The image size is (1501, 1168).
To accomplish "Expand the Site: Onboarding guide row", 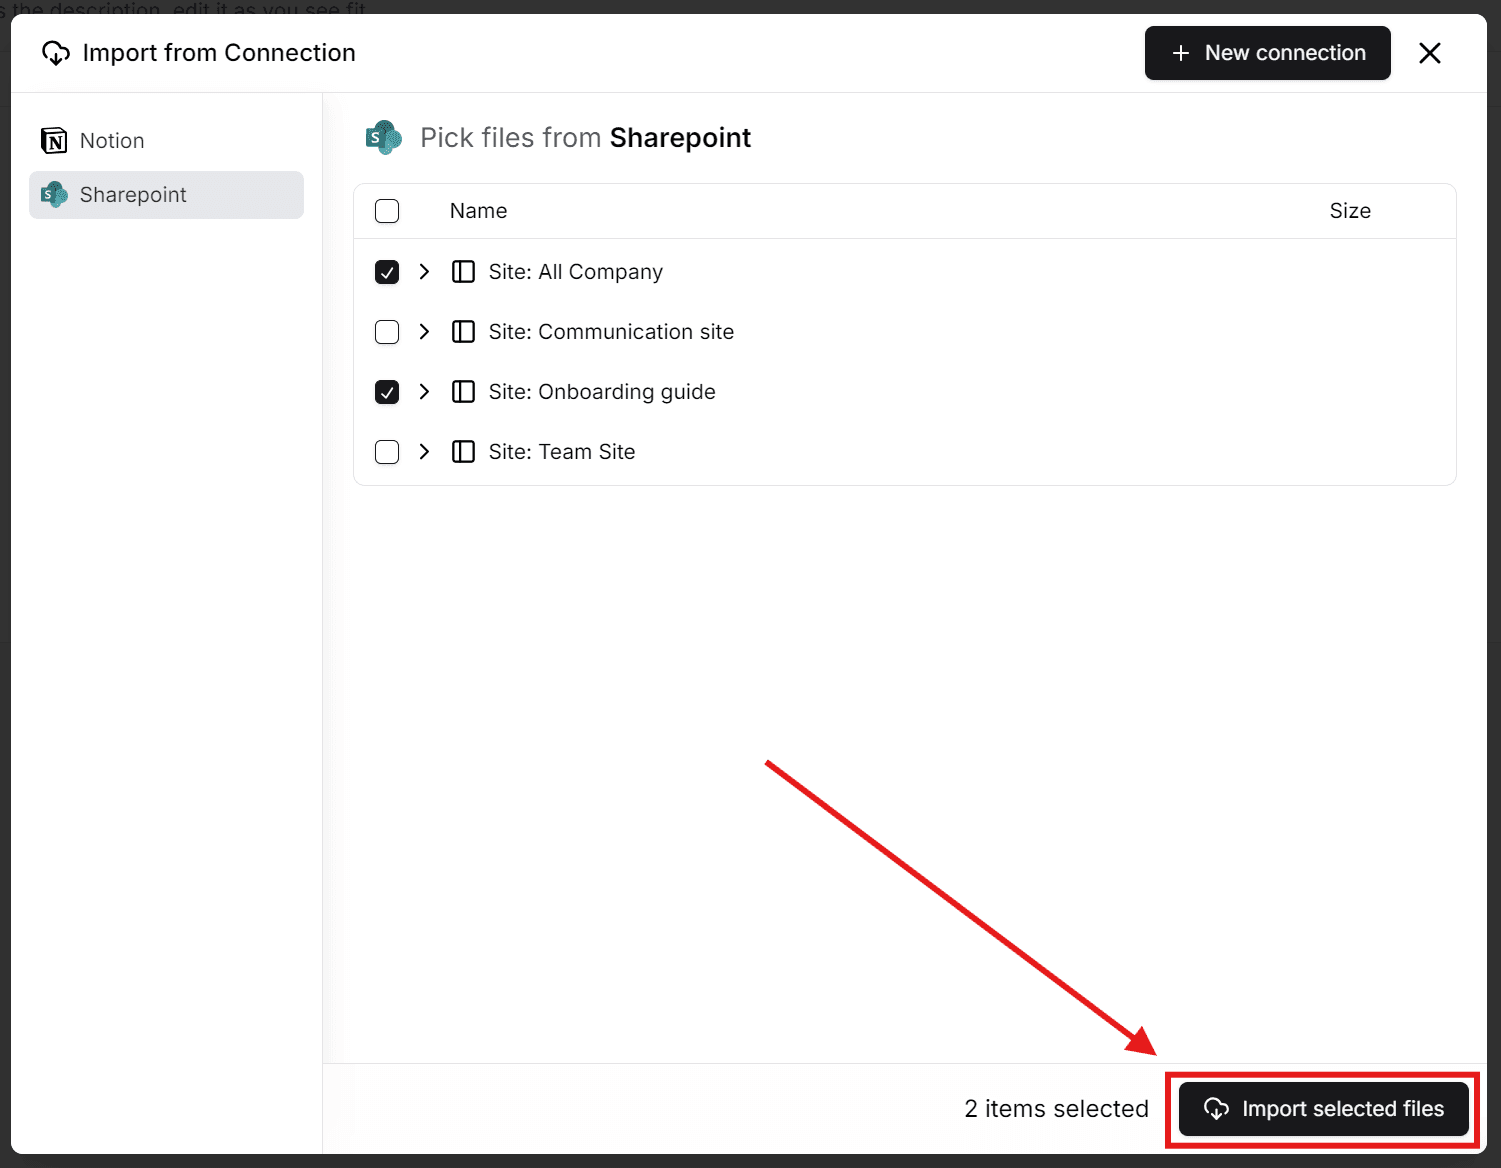I will (x=424, y=392).
